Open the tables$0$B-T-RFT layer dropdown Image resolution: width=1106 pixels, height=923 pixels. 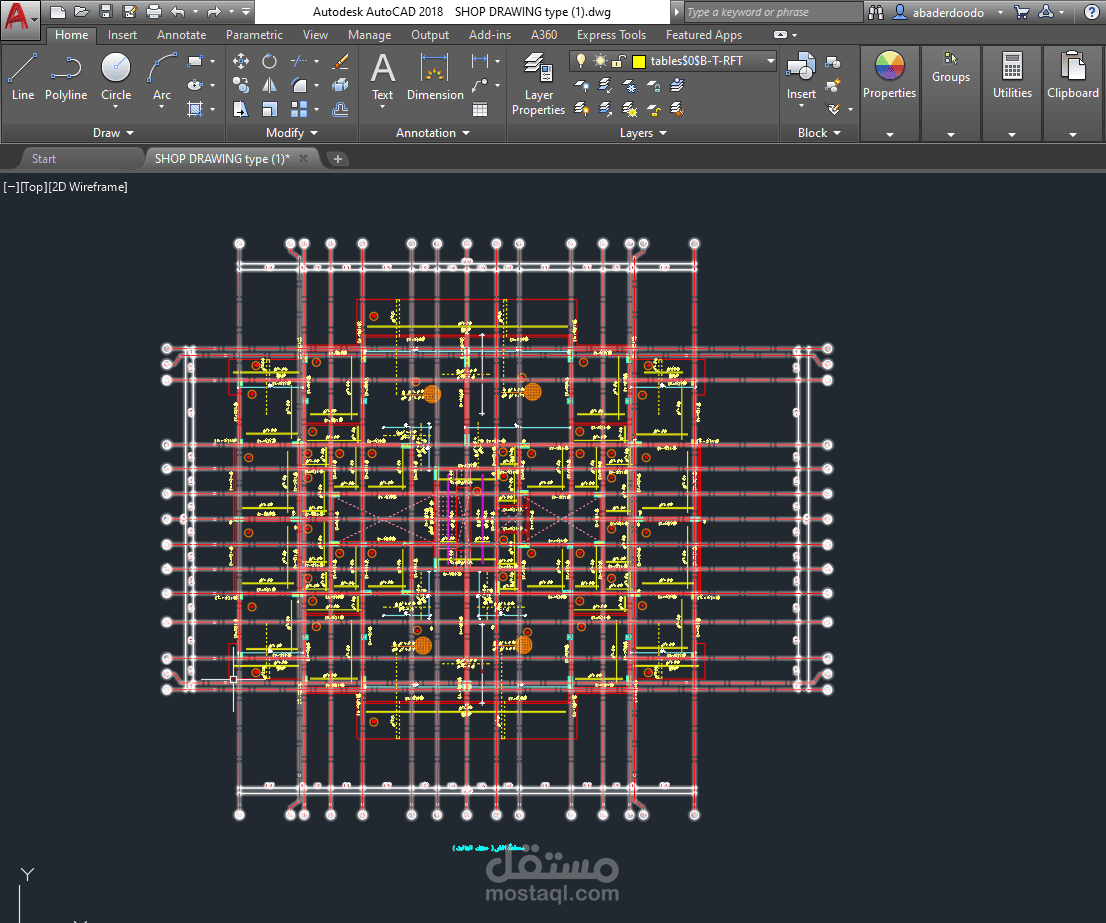coord(770,61)
